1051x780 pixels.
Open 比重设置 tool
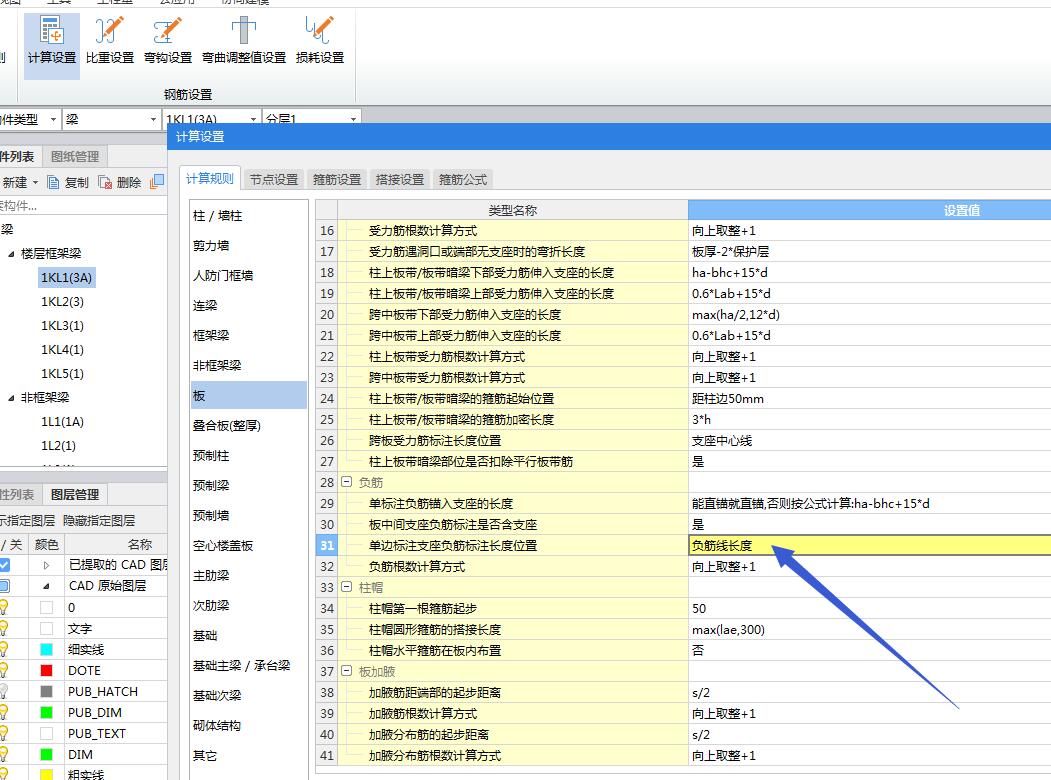click(110, 42)
